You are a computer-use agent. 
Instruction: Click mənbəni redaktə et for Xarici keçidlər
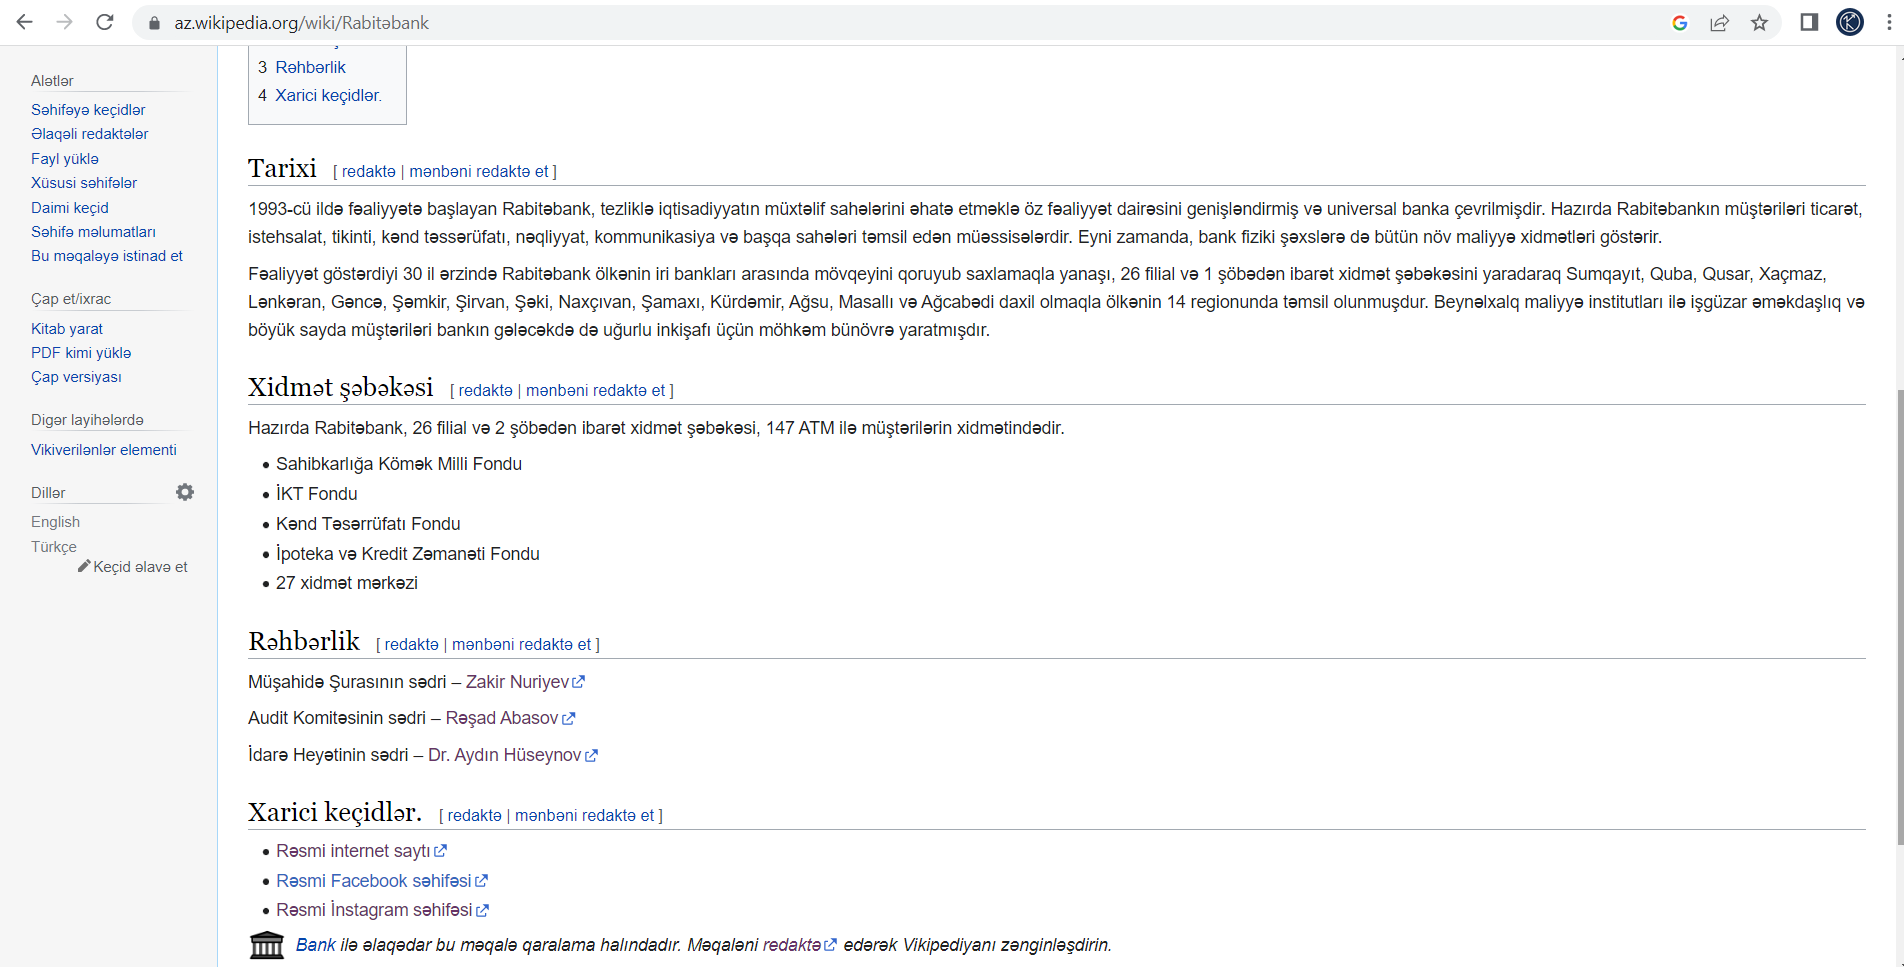tap(585, 815)
